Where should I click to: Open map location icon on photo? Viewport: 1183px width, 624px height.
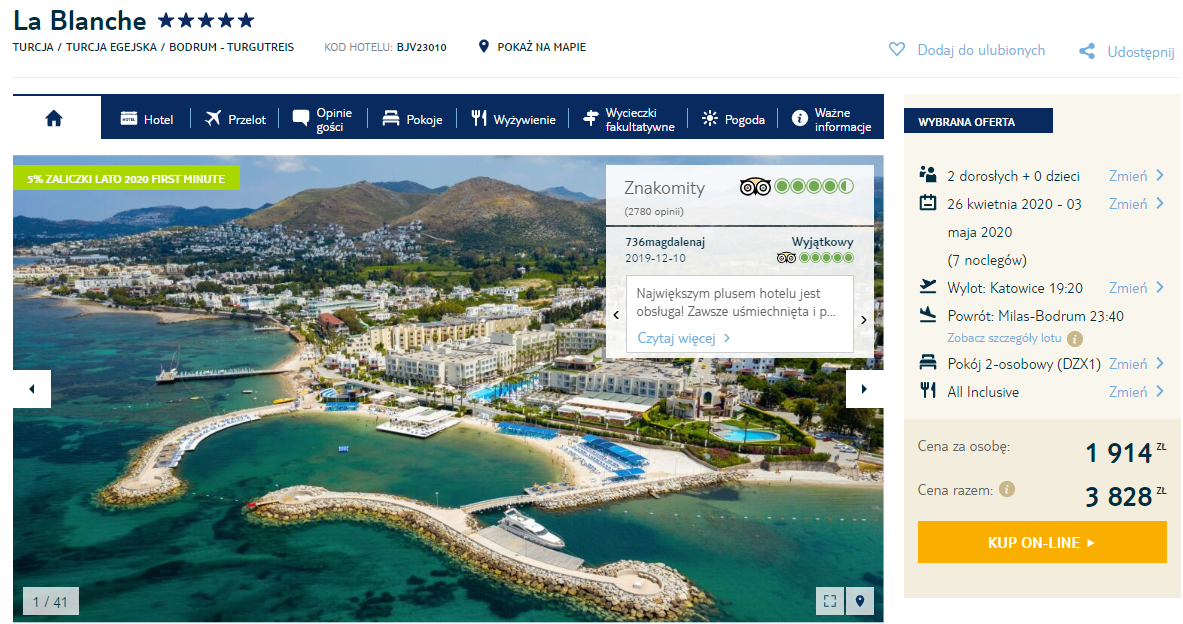[859, 601]
